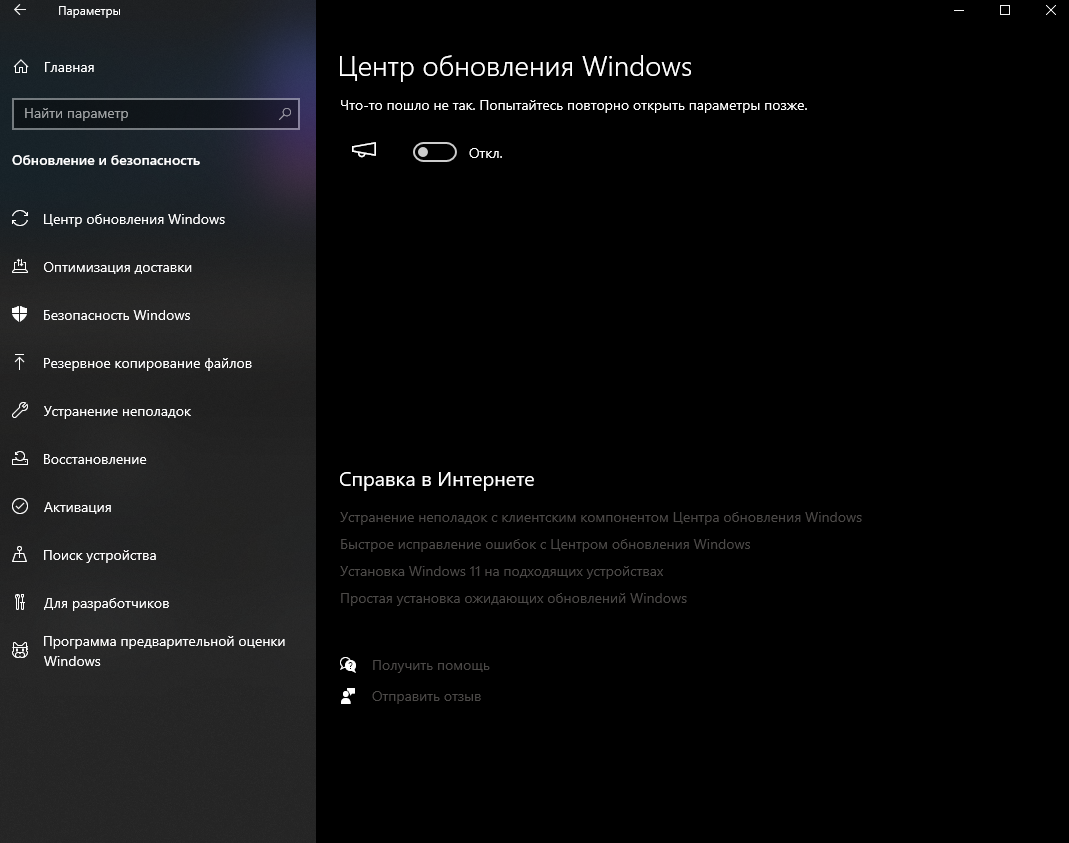
Task: Click the Получить помощь chat icon
Action: [x=348, y=665]
